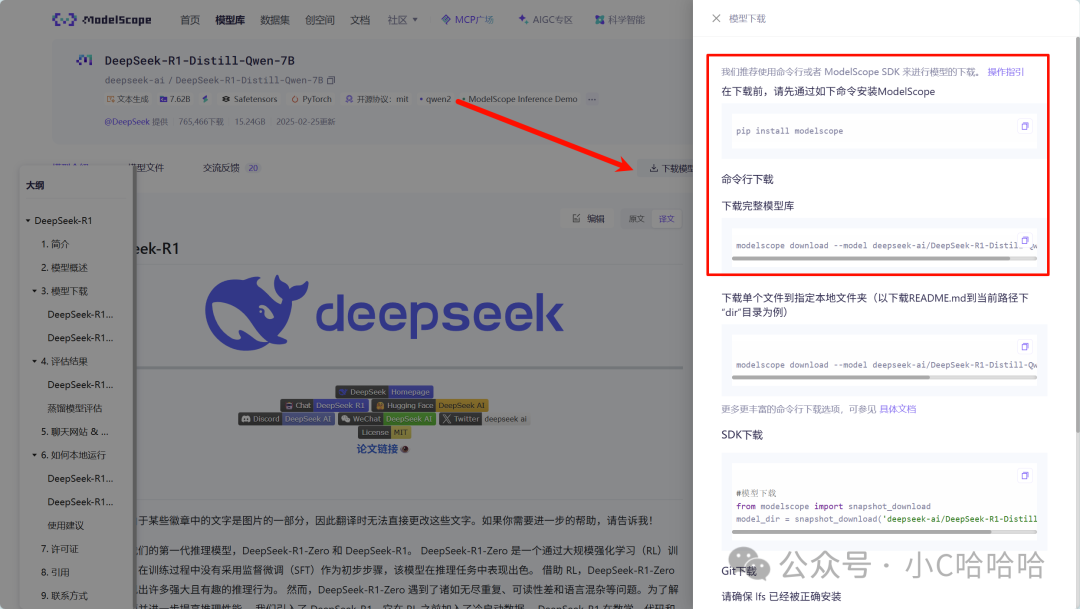
Task: Click the PyTorch tag
Action: [x=311, y=99]
